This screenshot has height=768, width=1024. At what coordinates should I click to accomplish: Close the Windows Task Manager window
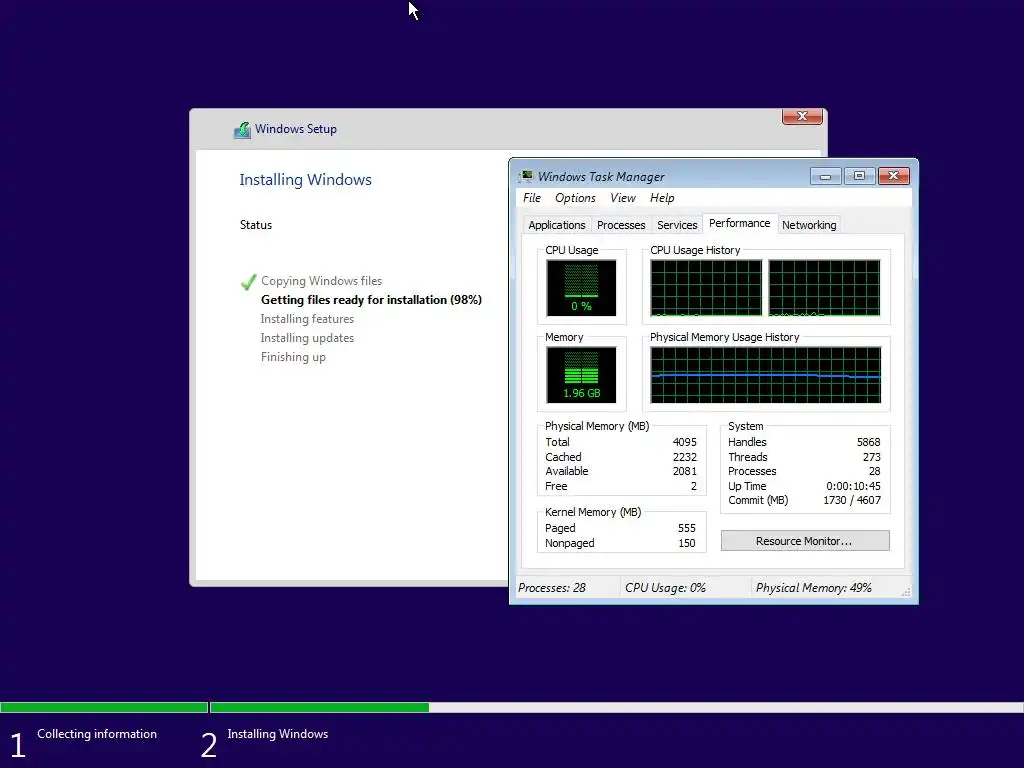(893, 176)
